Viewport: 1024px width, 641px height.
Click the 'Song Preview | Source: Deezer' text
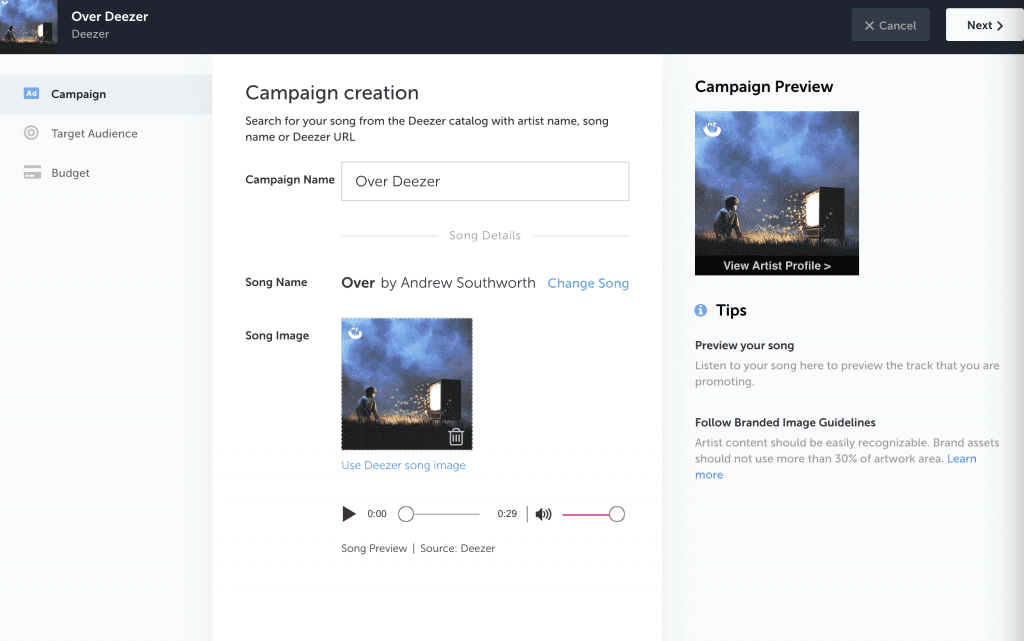418,548
